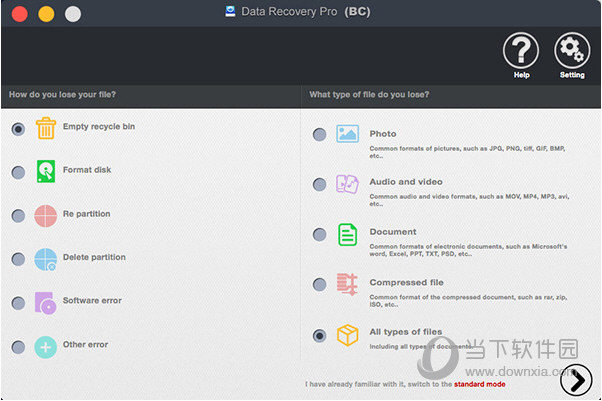Click the purple Software error icon
The height and width of the screenshot is (401, 602).
[x=45, y=303]
